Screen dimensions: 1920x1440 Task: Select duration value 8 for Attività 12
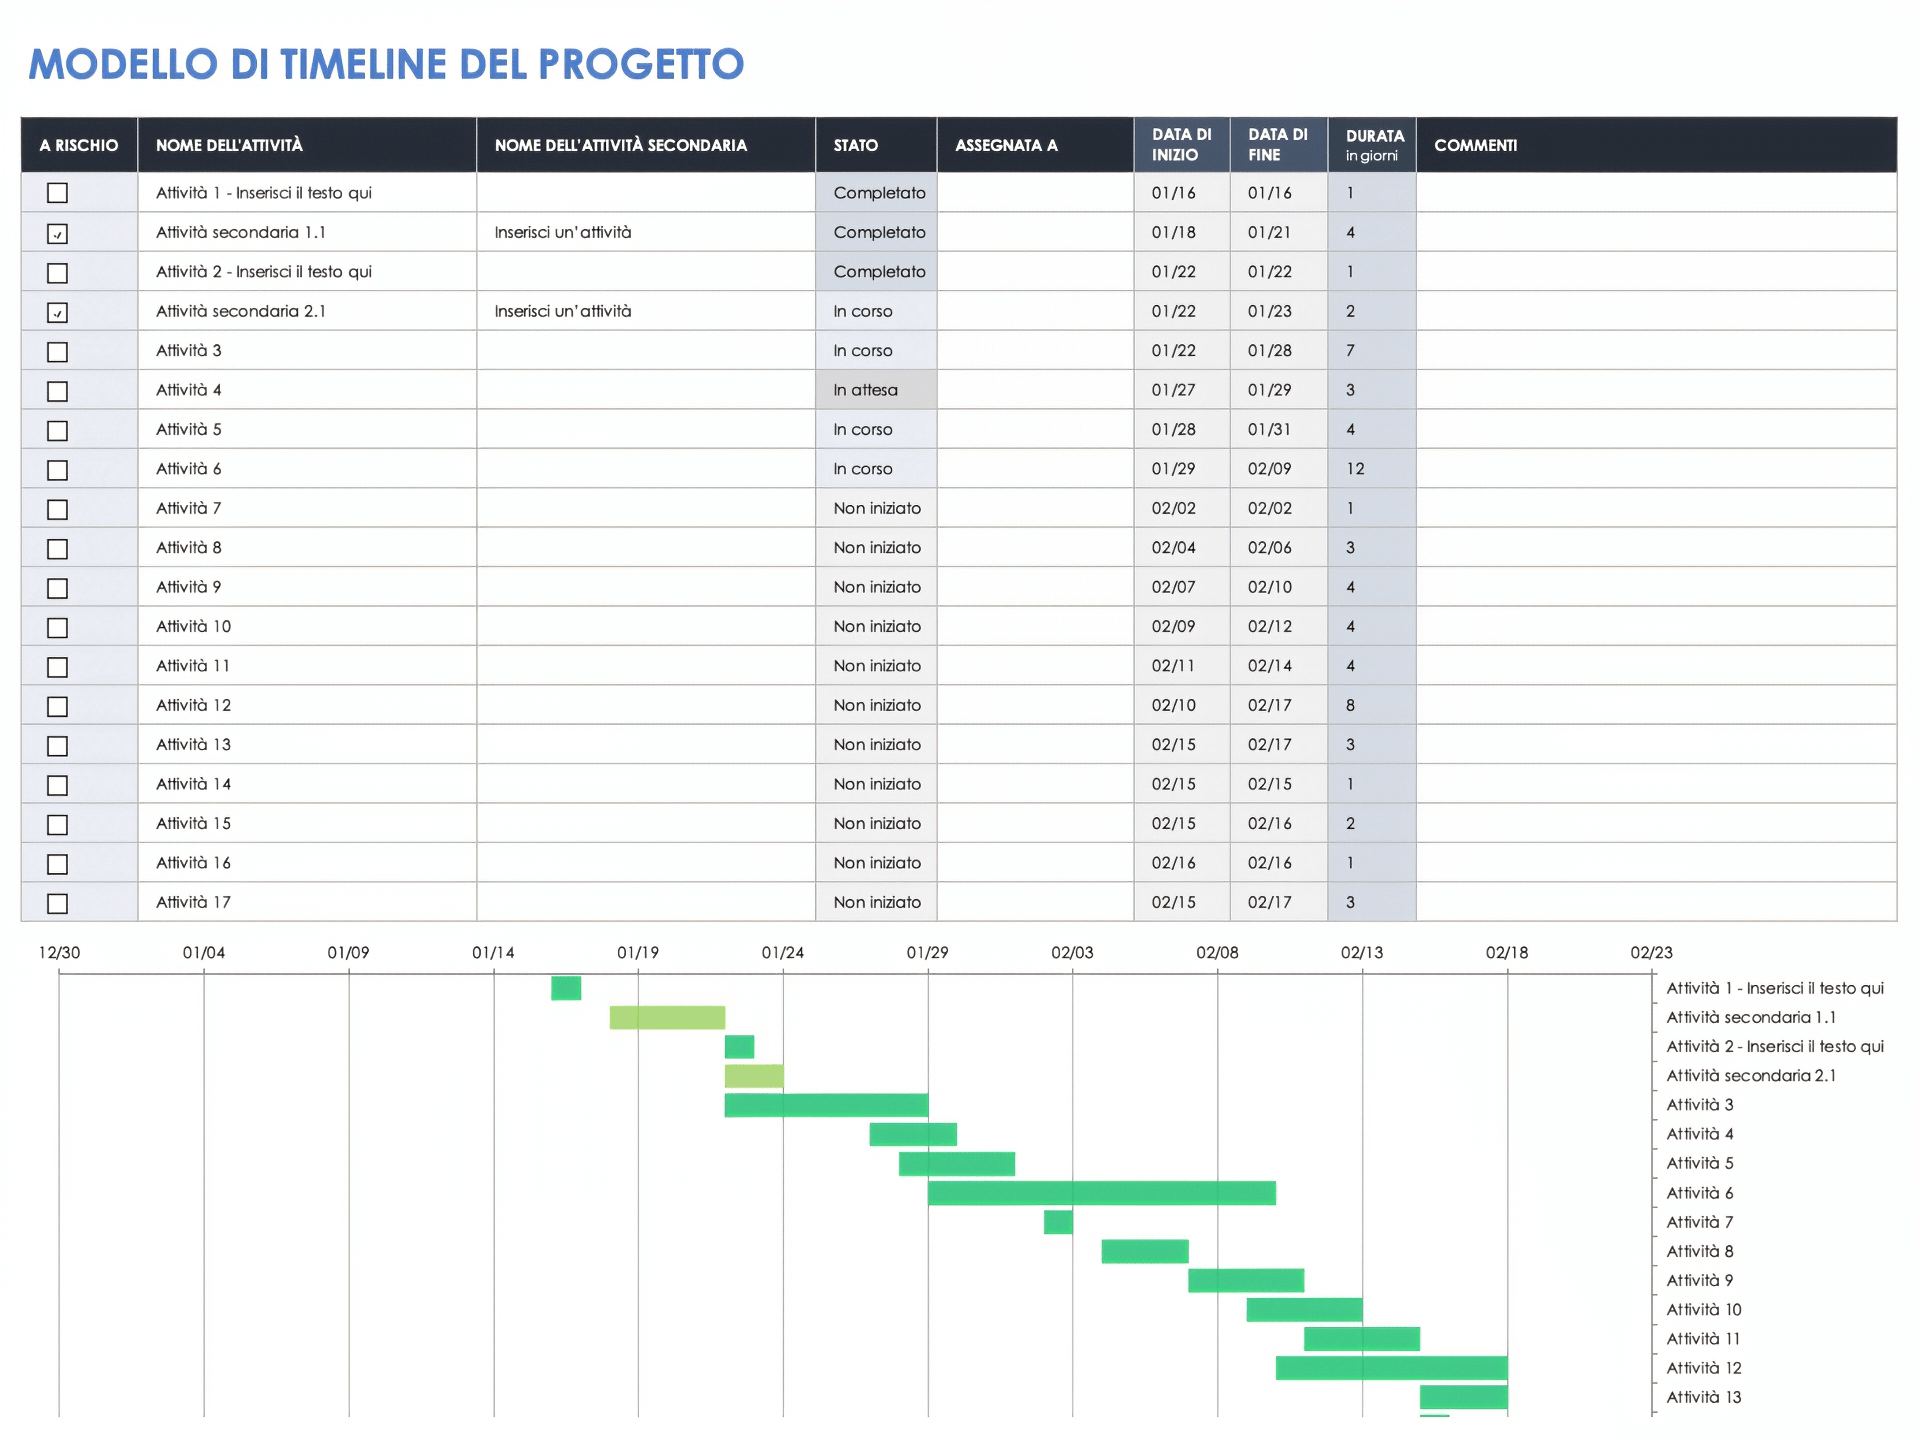[1372, 705]
